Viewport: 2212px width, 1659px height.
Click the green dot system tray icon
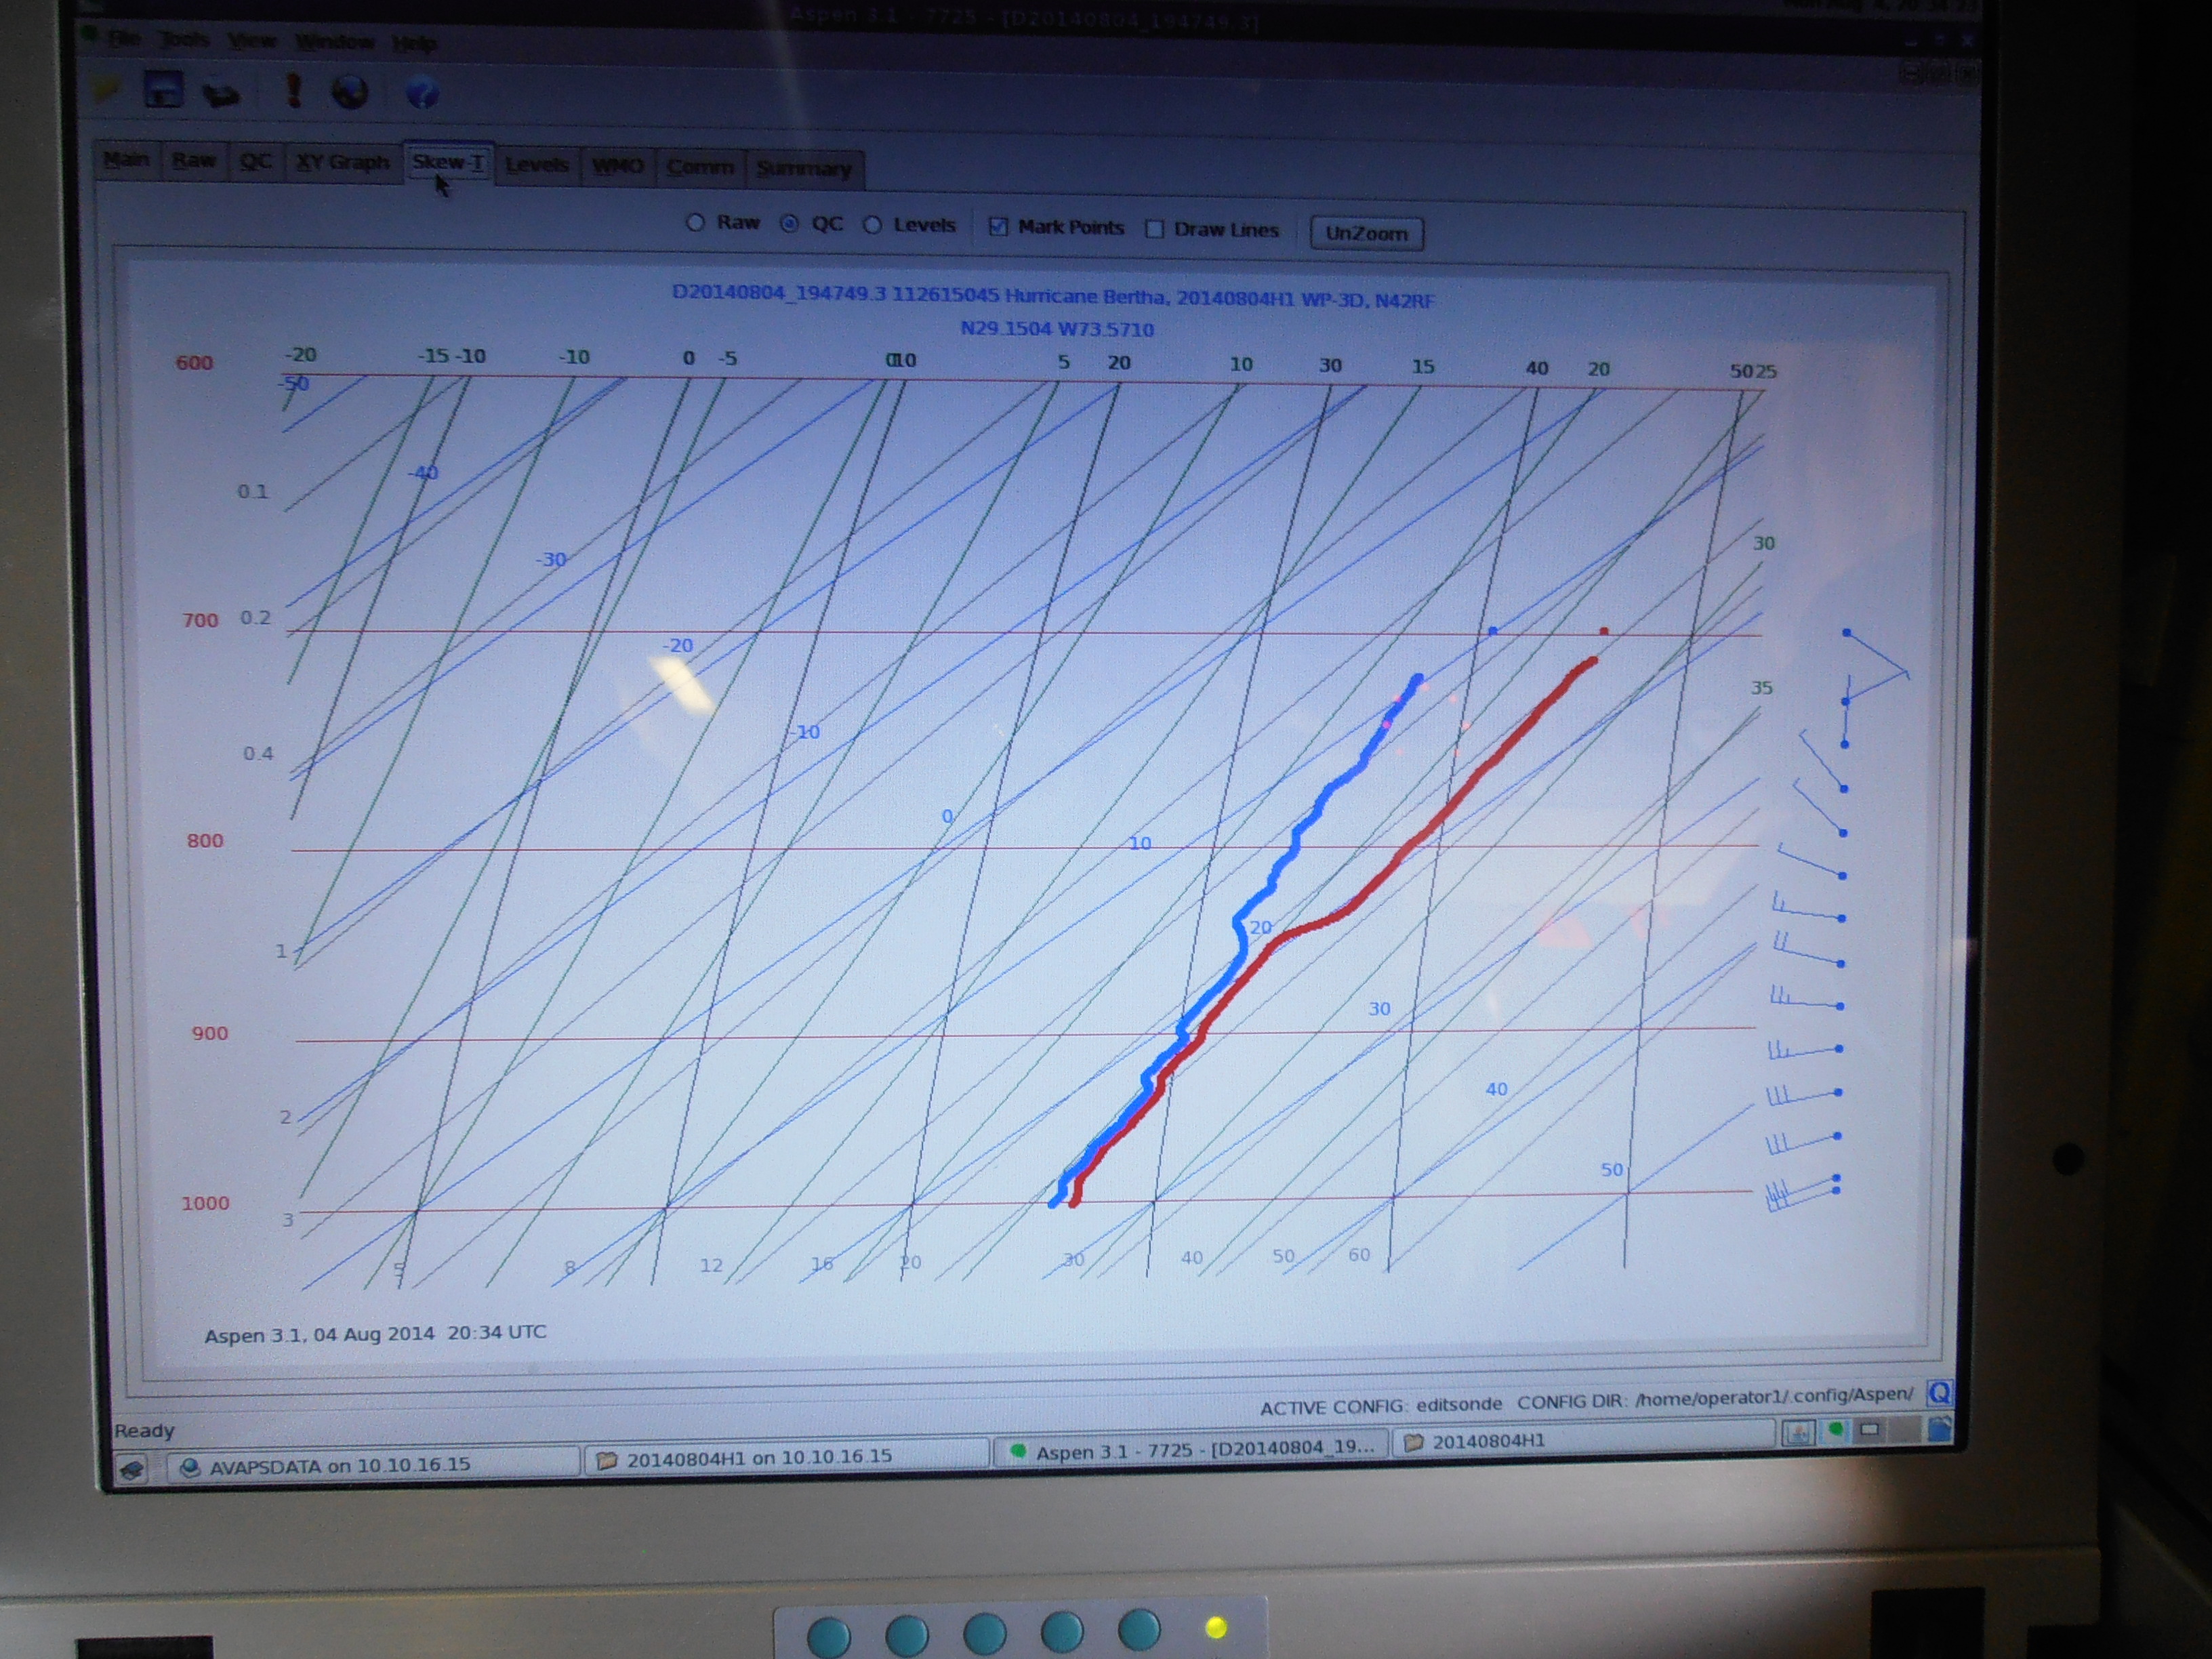(1835, 1430)
